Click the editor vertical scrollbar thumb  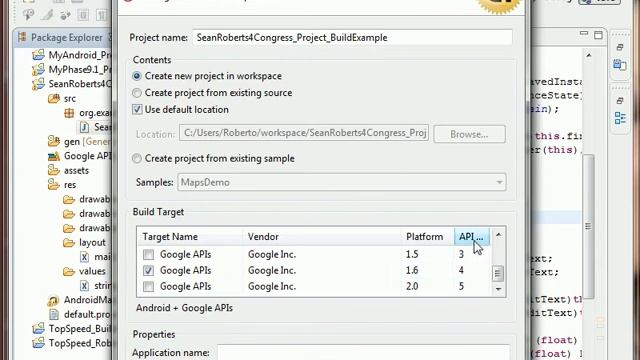pos(588,227)
